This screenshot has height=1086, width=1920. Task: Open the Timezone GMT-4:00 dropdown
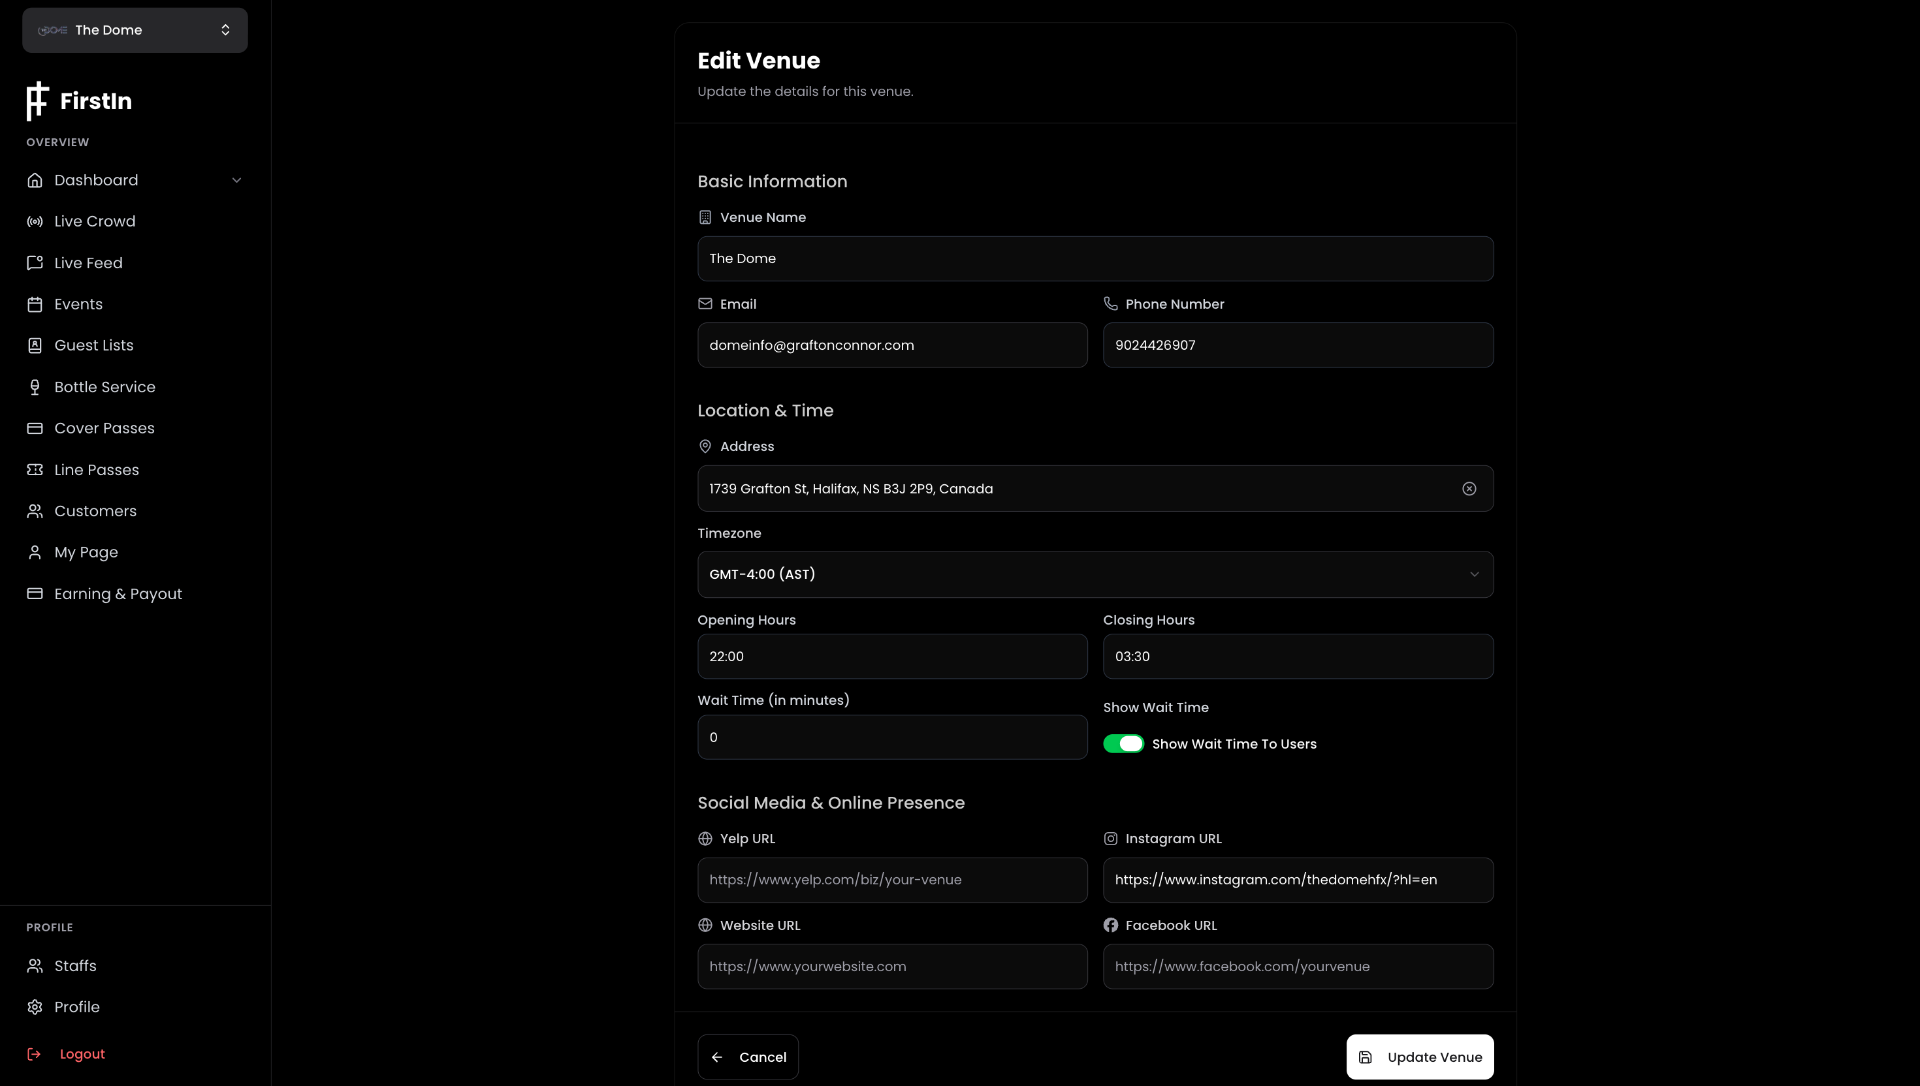click(x=1095, y=575)
